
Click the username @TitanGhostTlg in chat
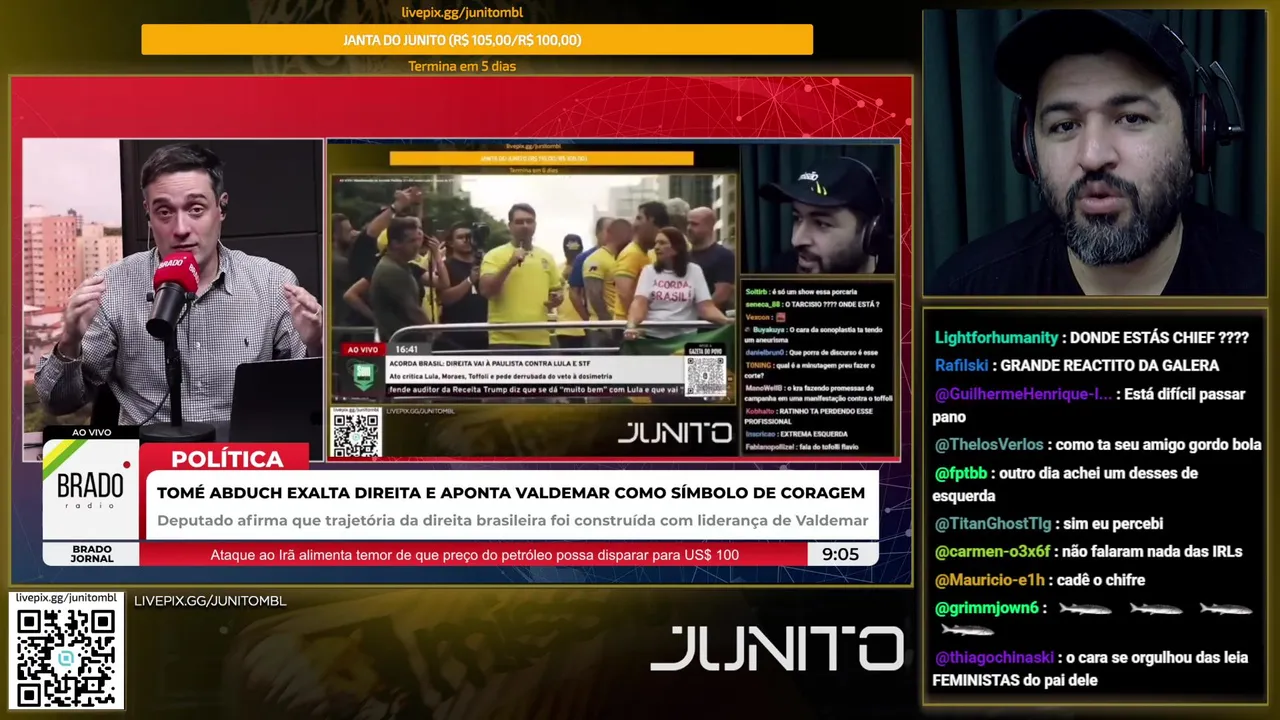point(993,524)
